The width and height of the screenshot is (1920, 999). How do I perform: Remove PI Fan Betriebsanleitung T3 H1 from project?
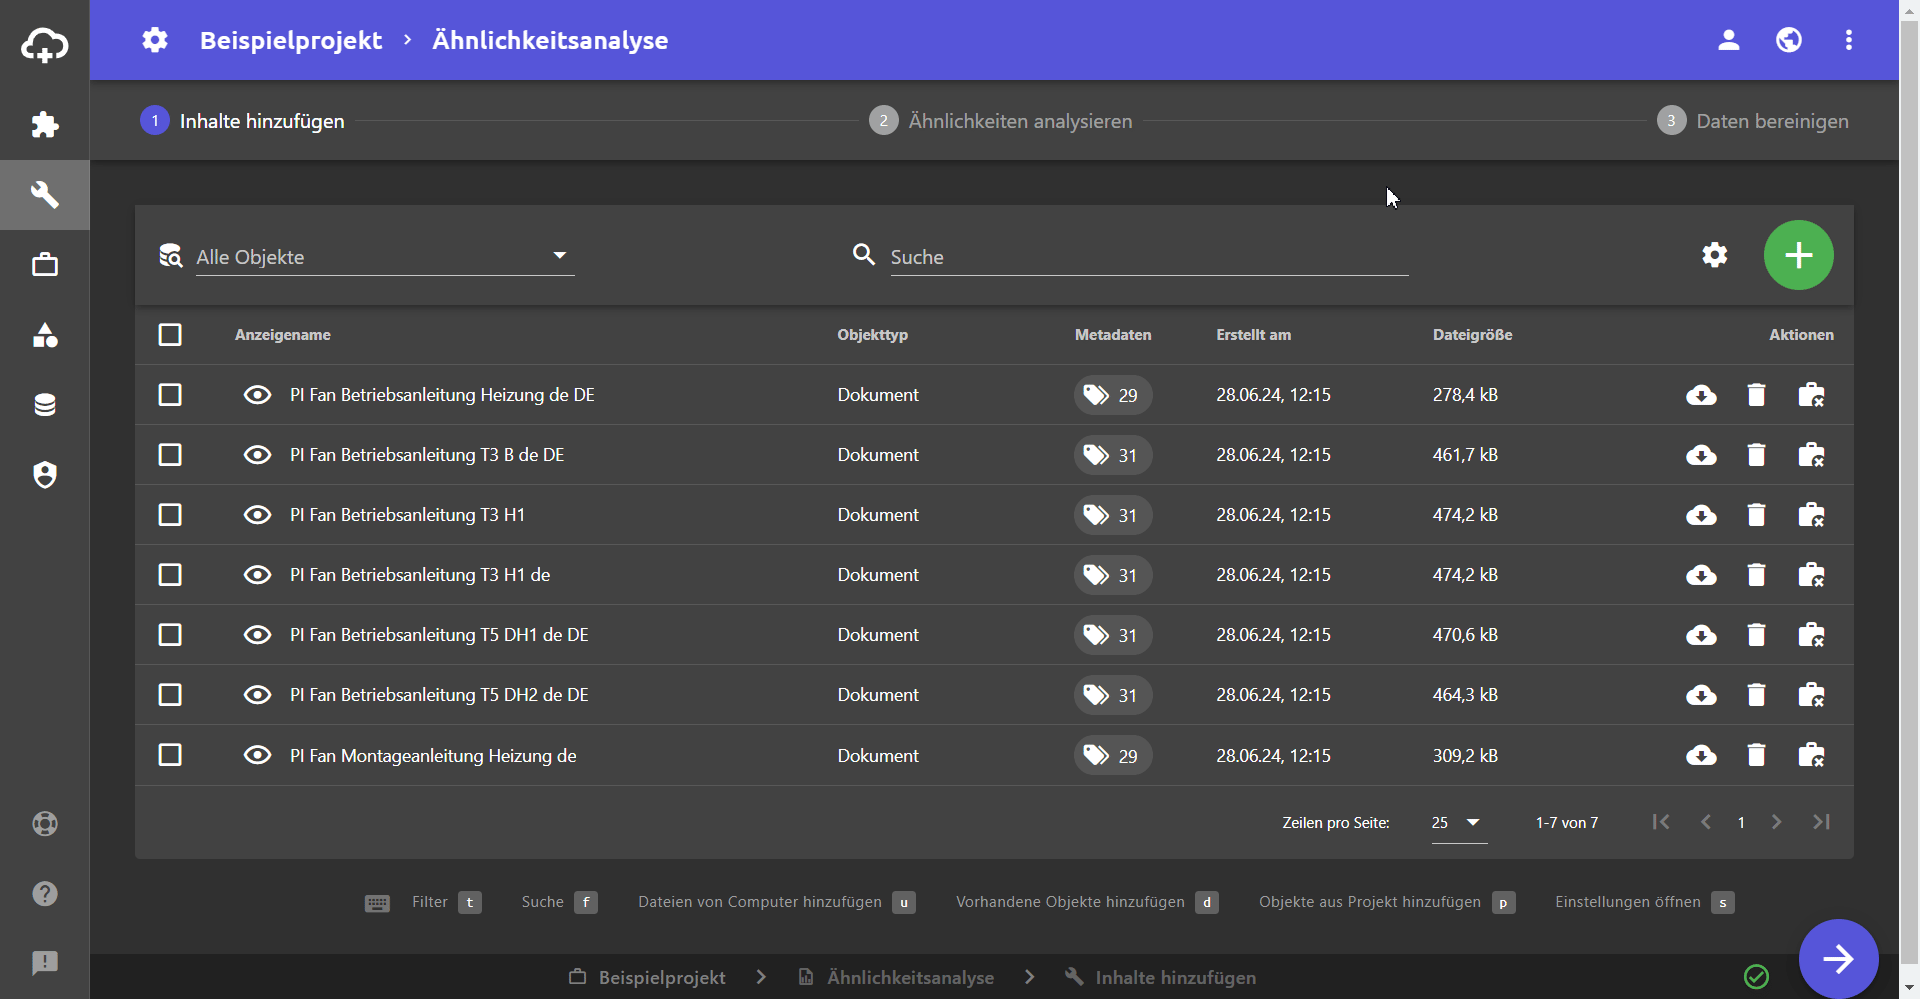[x=1811, y=515]
